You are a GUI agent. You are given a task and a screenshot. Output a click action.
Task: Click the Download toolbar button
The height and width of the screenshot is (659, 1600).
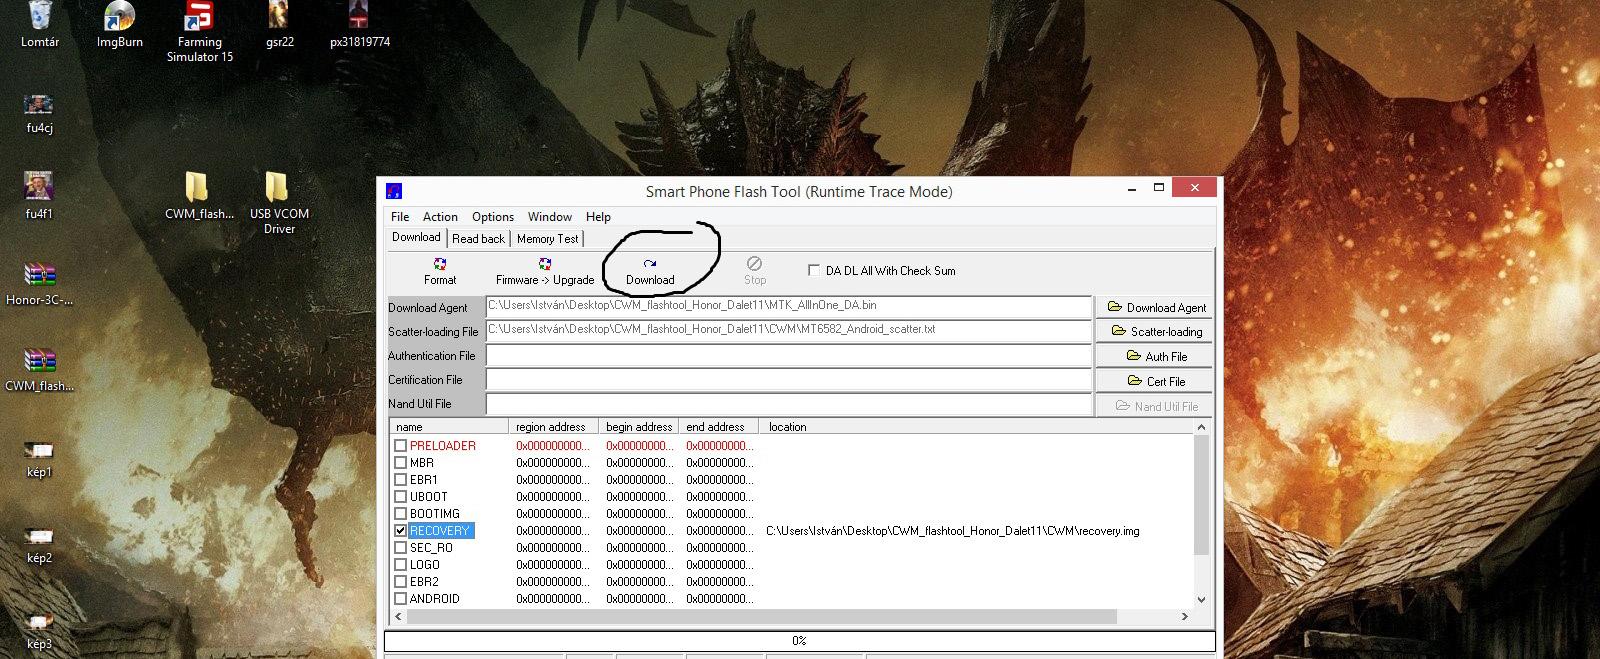click(650, 271)
